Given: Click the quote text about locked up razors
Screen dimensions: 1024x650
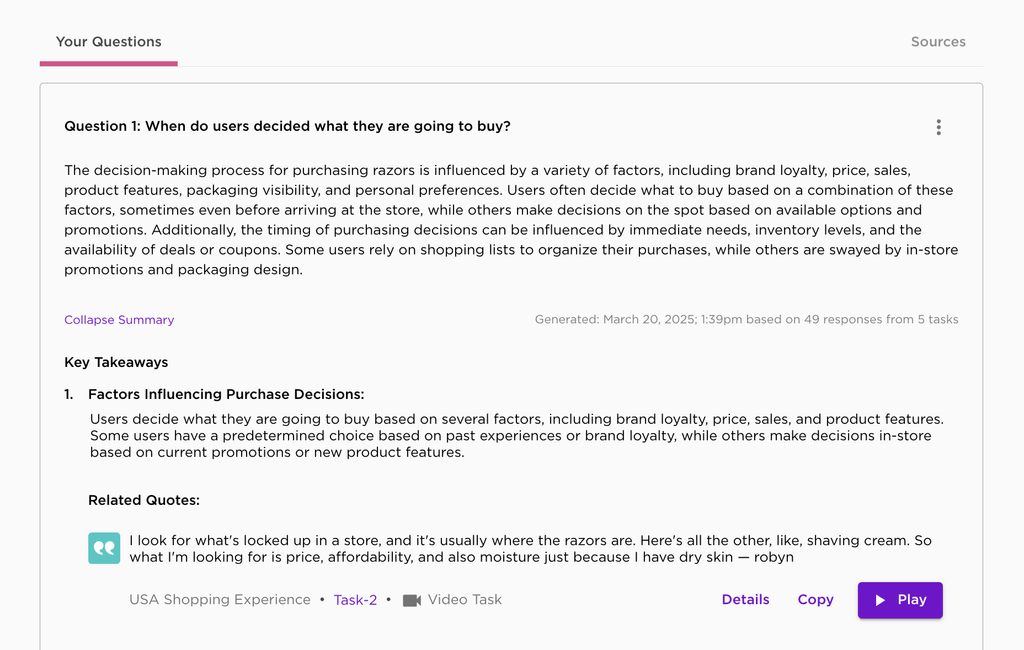Looking at the screenshot, I should coord(530,549).
